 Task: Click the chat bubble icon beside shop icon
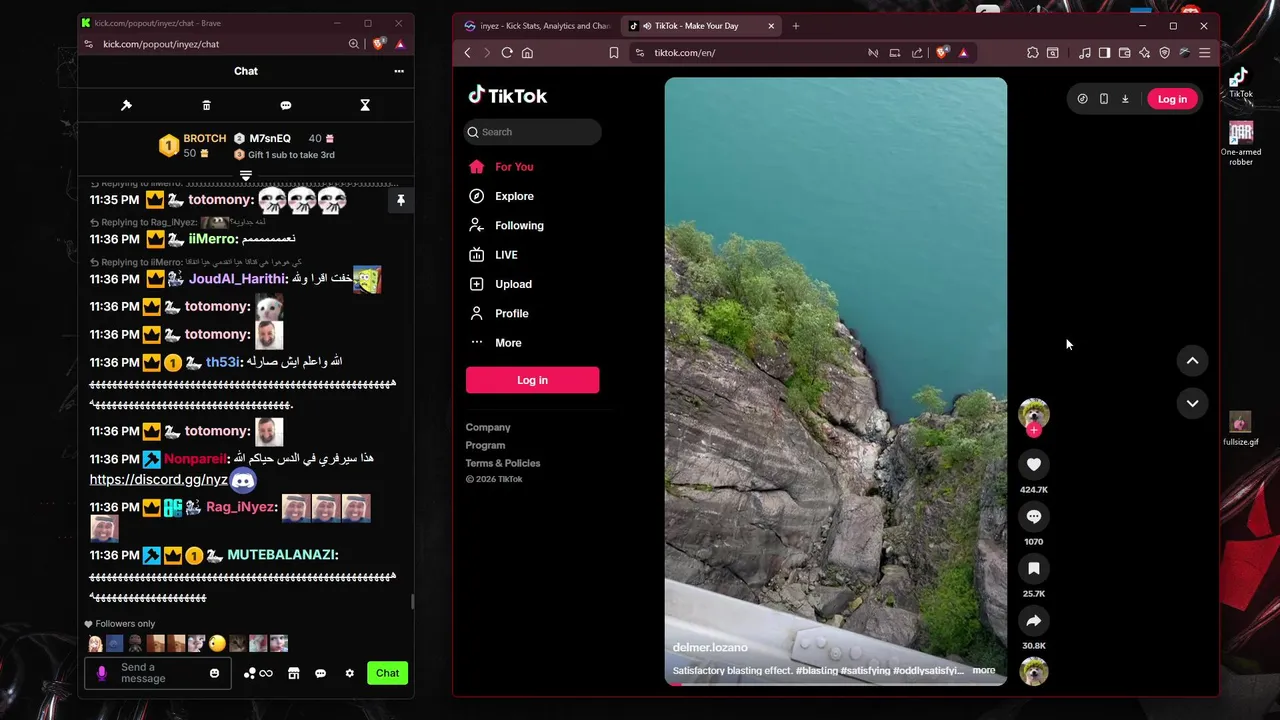pyautogui.click(x=320, y=673)
